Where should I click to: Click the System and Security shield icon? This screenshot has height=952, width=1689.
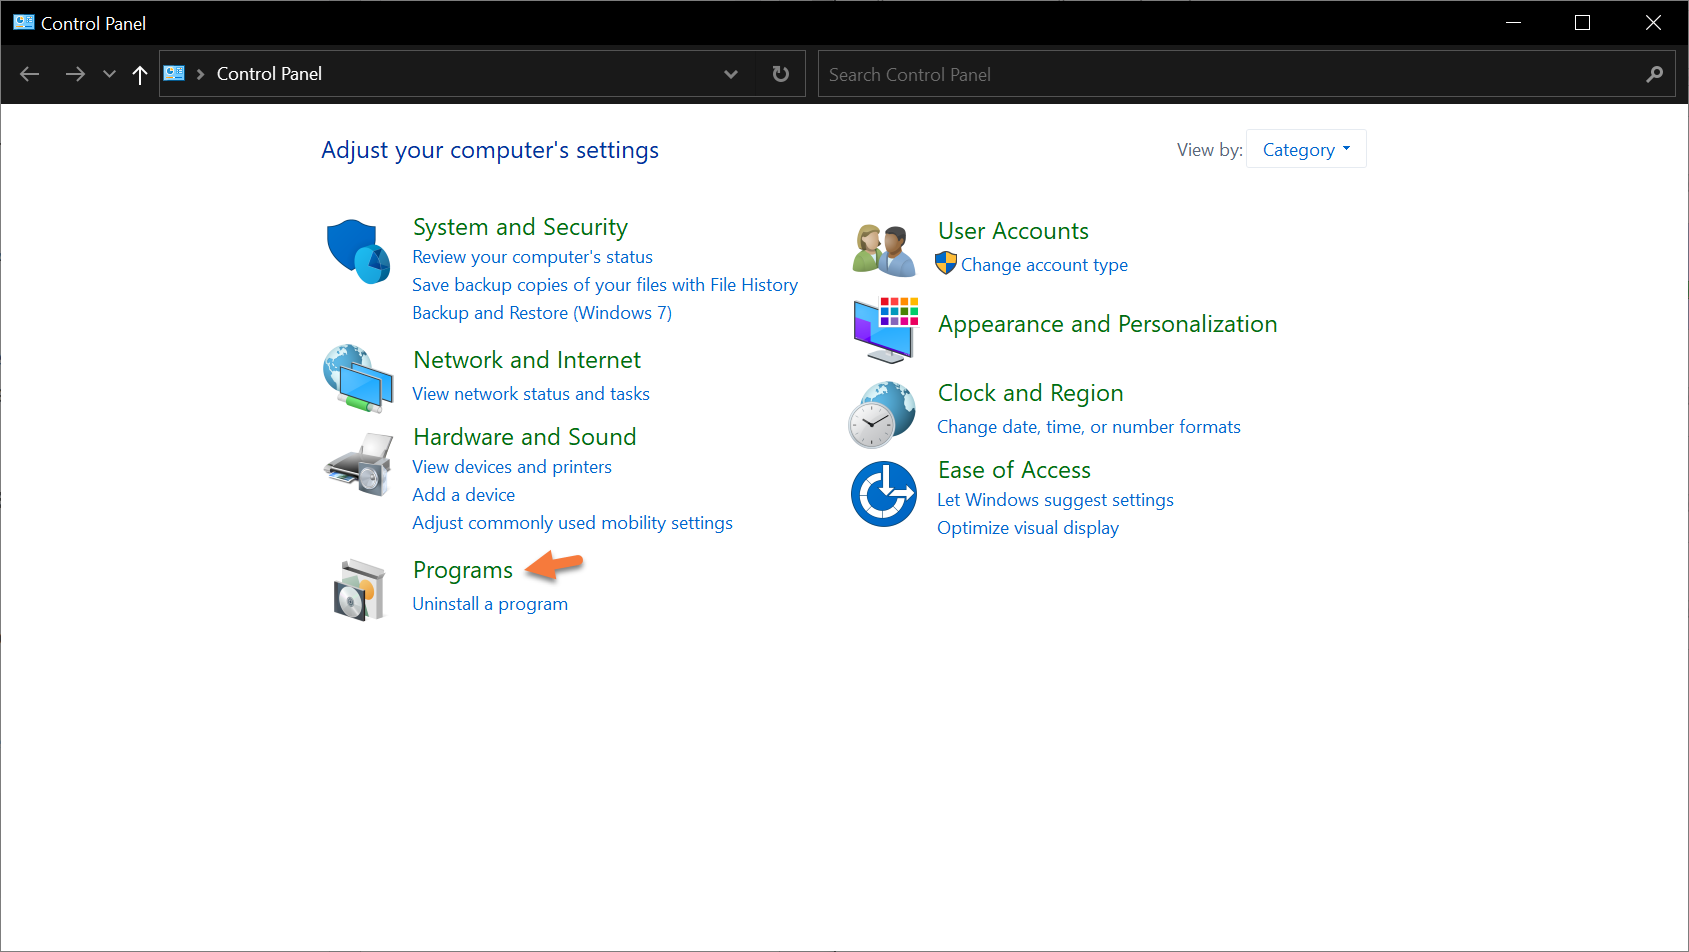(358, 251)
